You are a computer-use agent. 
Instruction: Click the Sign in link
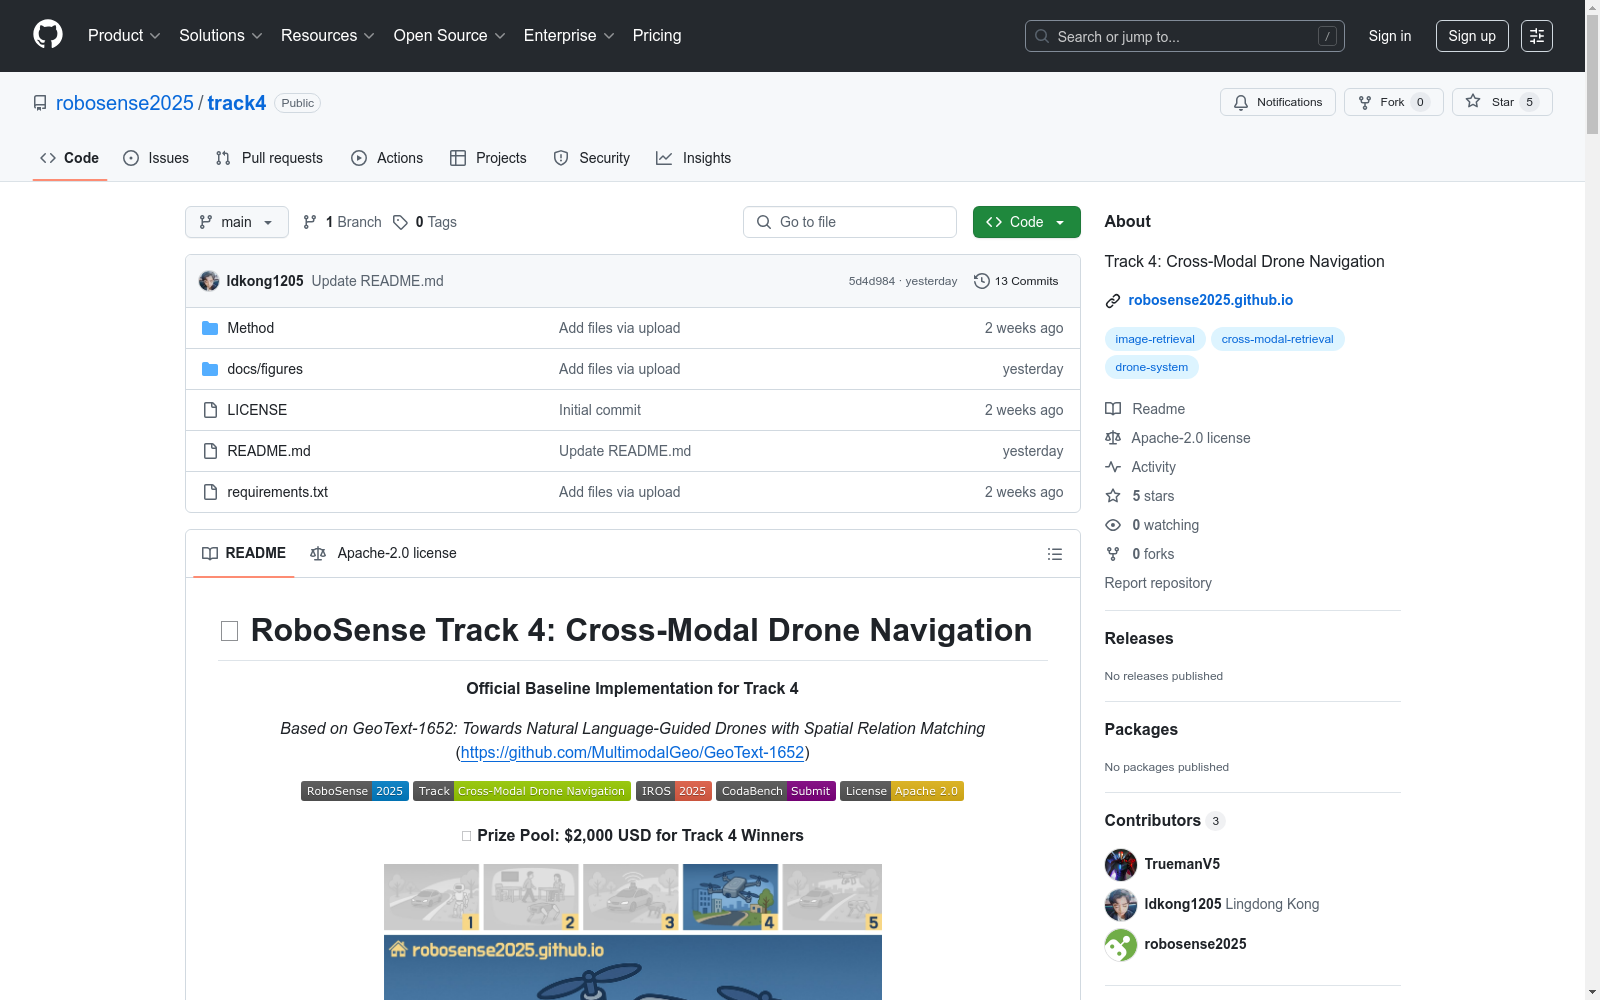(1390, 36)
